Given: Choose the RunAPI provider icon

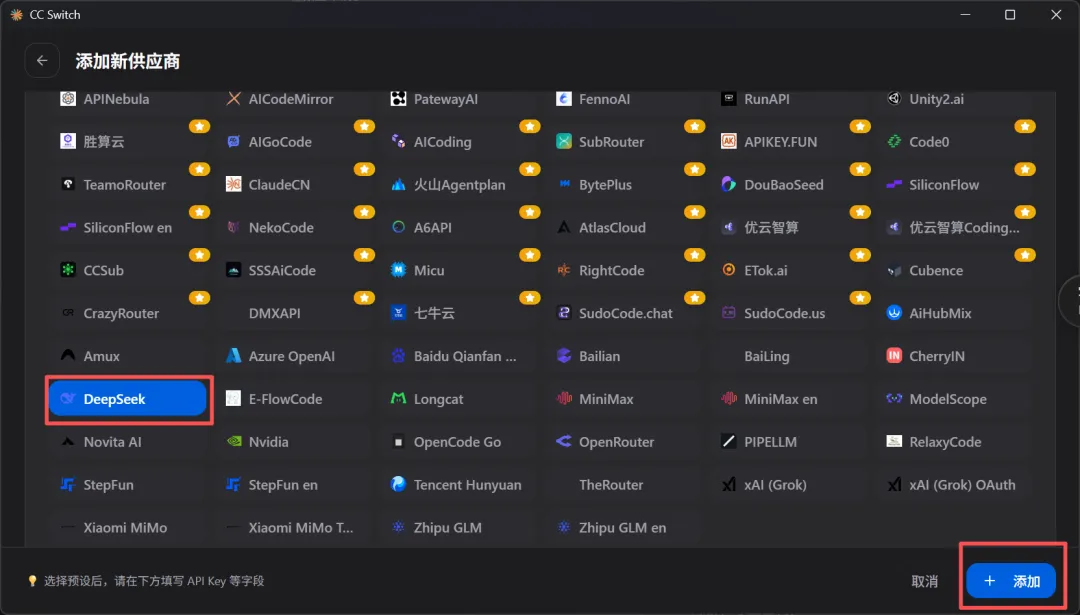Looking at the screenshot, I should 729,98.
